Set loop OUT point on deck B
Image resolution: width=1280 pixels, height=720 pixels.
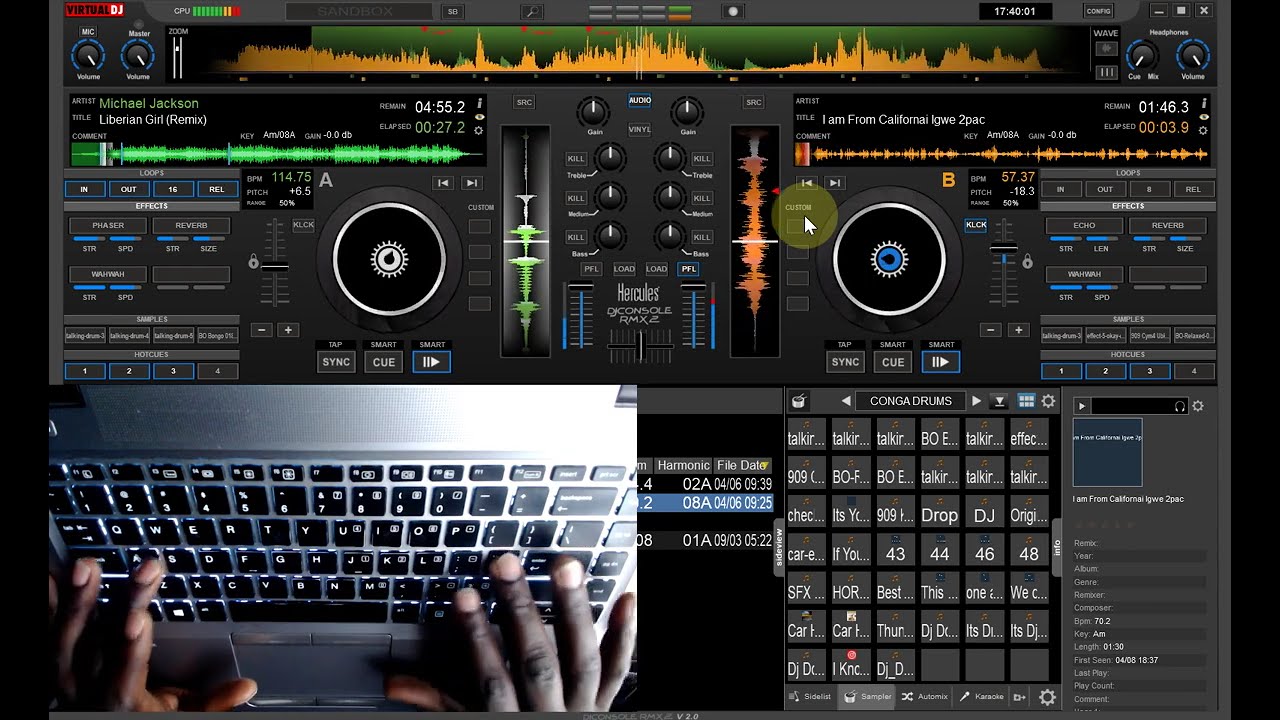point(1105,189)
